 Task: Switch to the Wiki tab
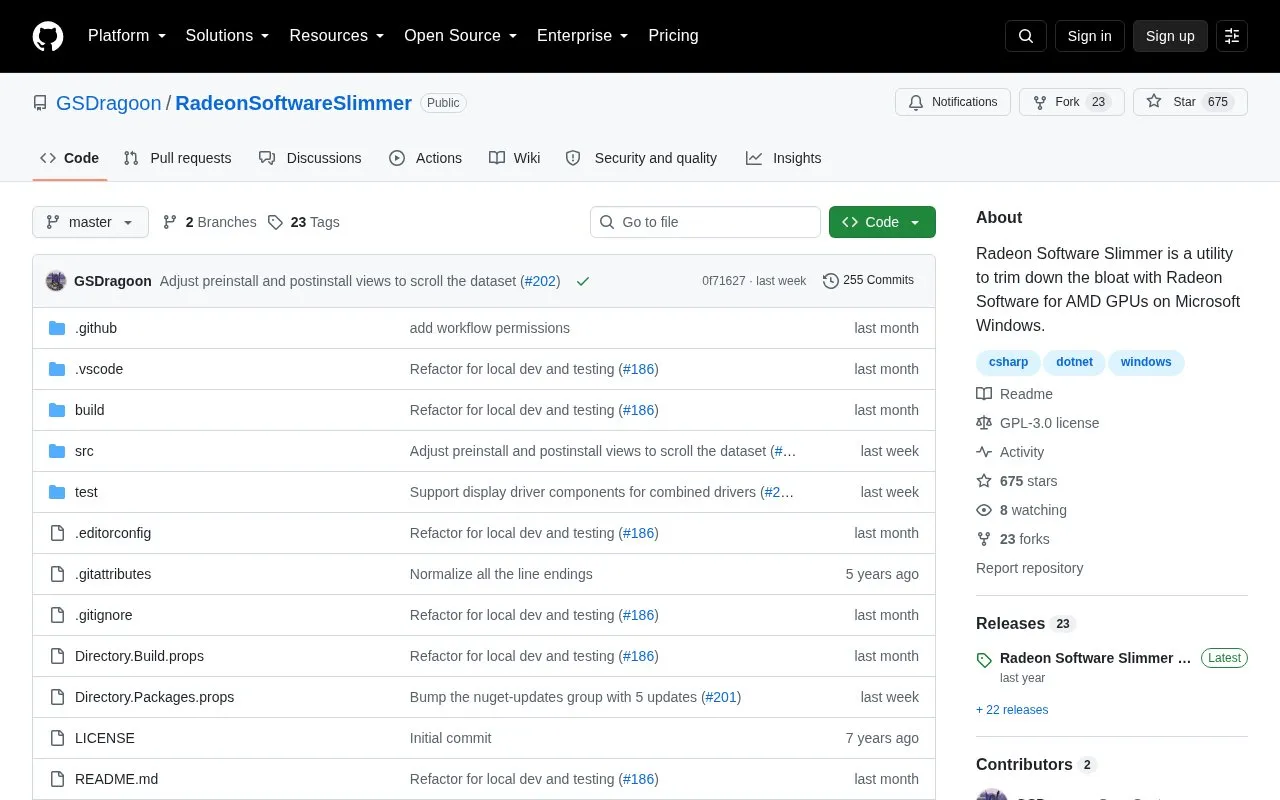pos(515,158)
